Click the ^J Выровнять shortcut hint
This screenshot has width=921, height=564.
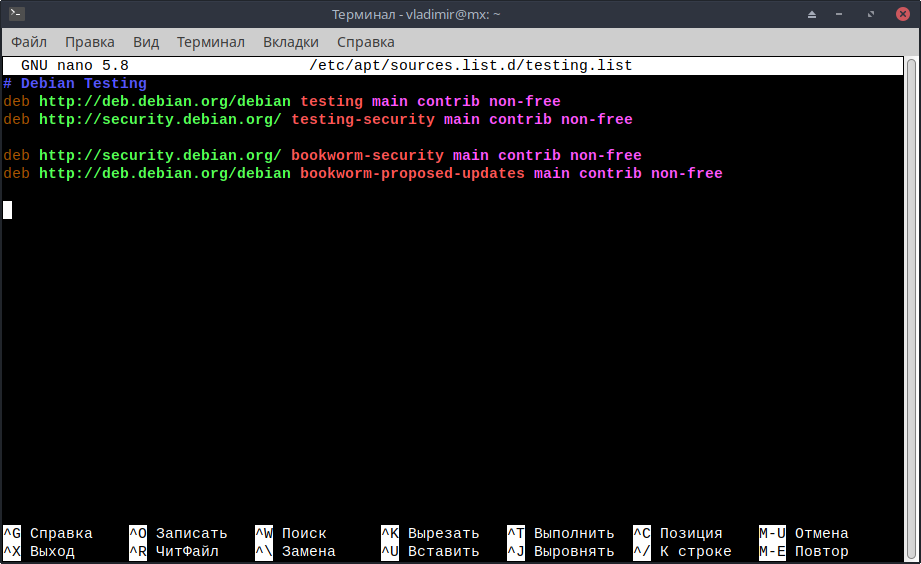(561, 552)
